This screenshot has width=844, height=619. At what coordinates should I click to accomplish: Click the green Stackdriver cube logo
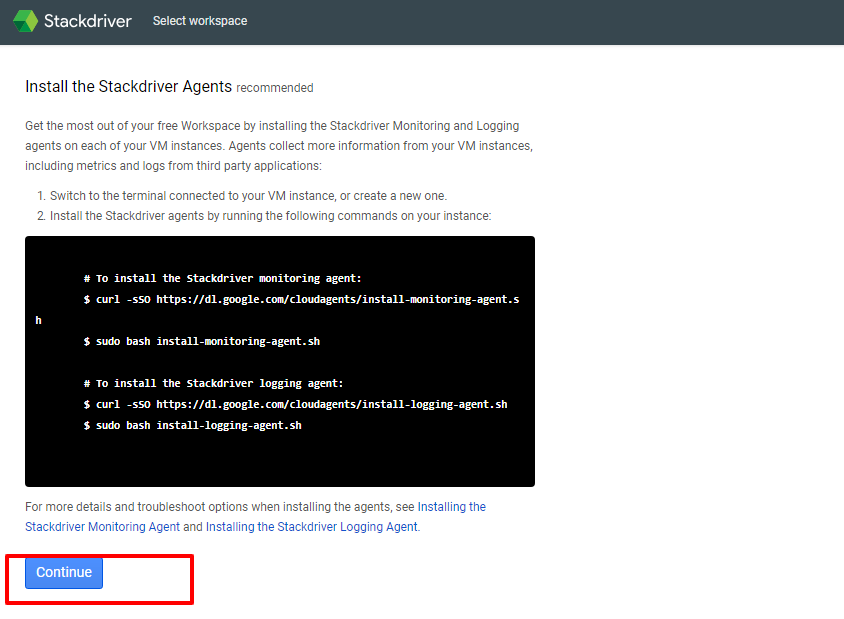pos(25,20)
